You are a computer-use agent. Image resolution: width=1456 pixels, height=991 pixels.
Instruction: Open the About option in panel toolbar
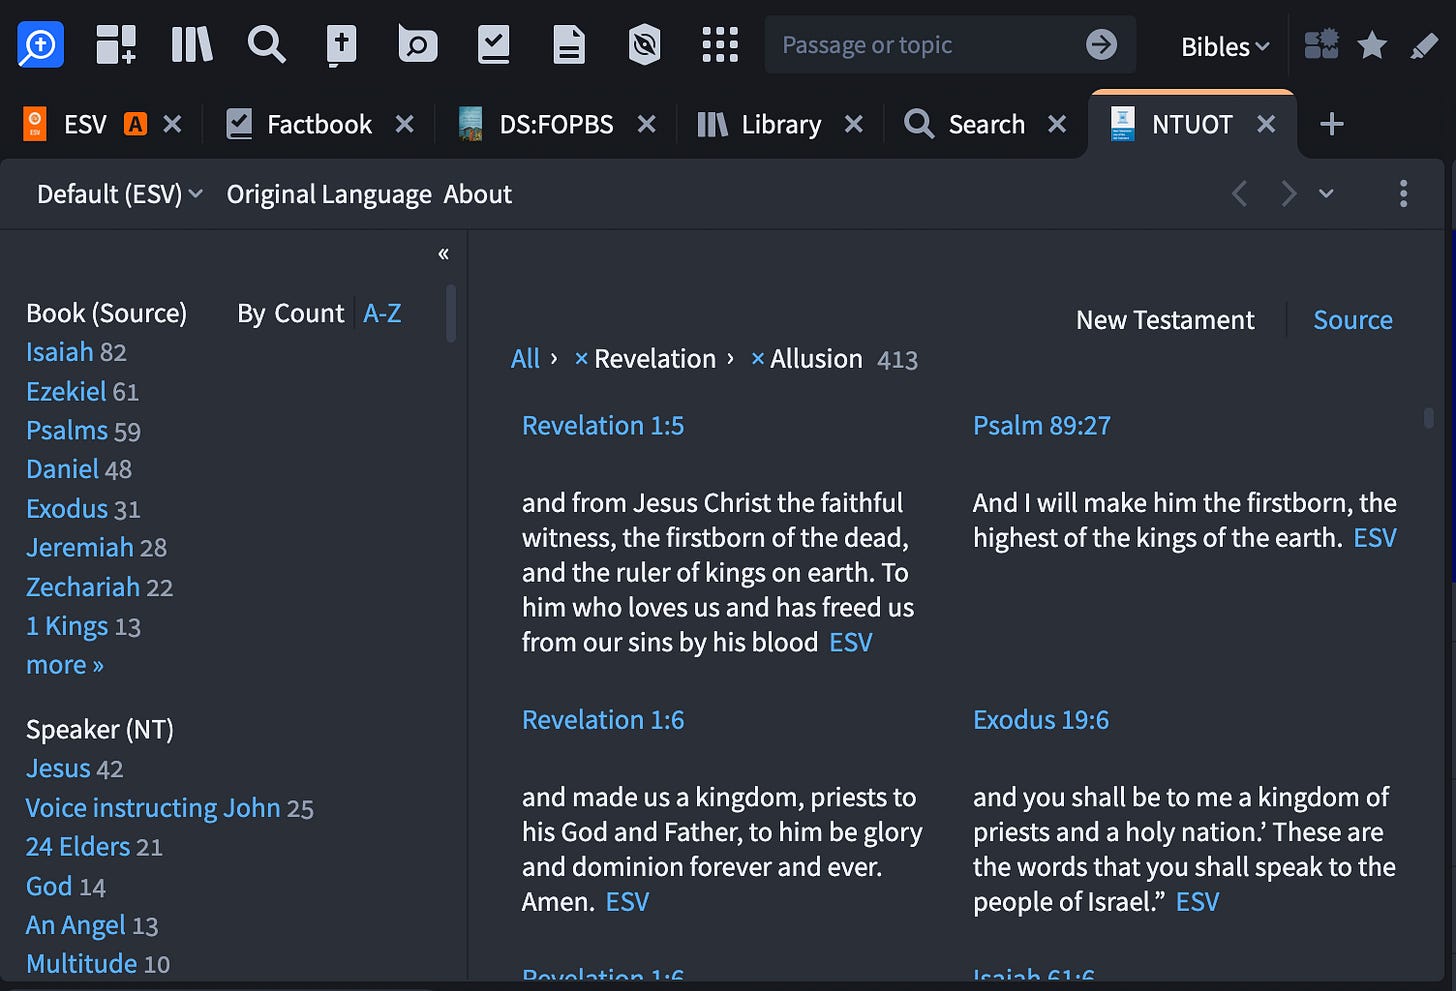478,194
